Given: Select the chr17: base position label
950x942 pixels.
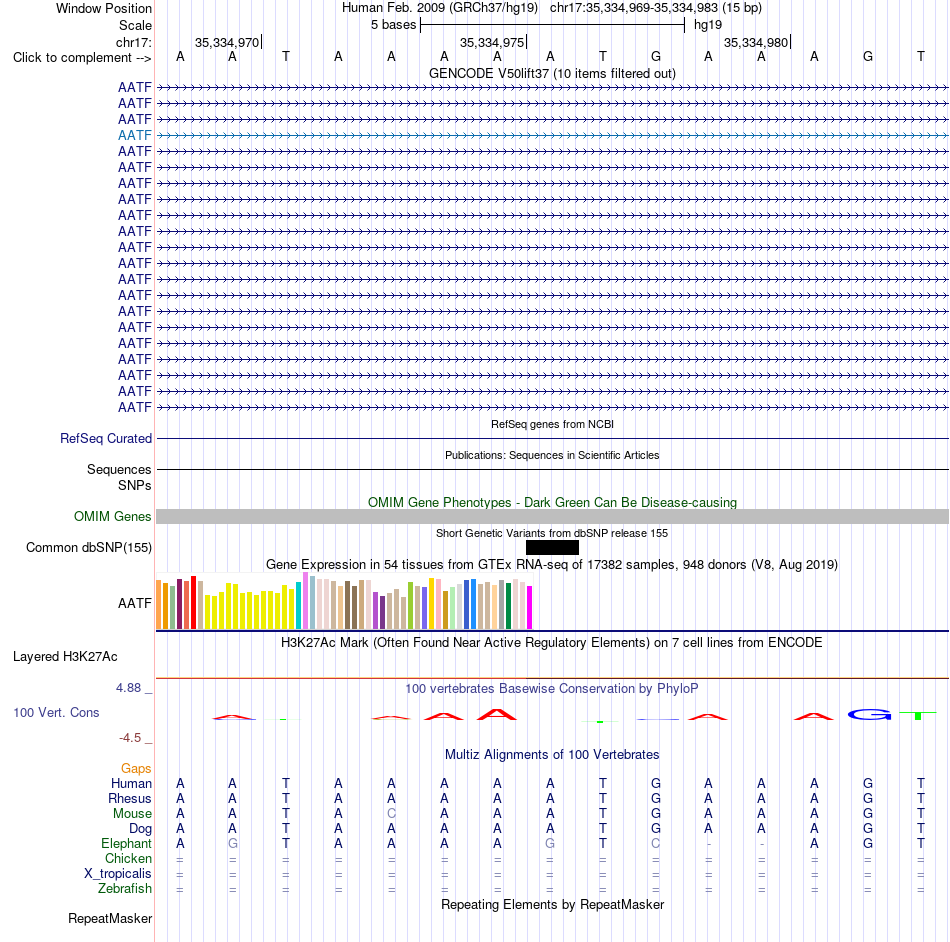Looking at the screenshot, I should (133, 42).
